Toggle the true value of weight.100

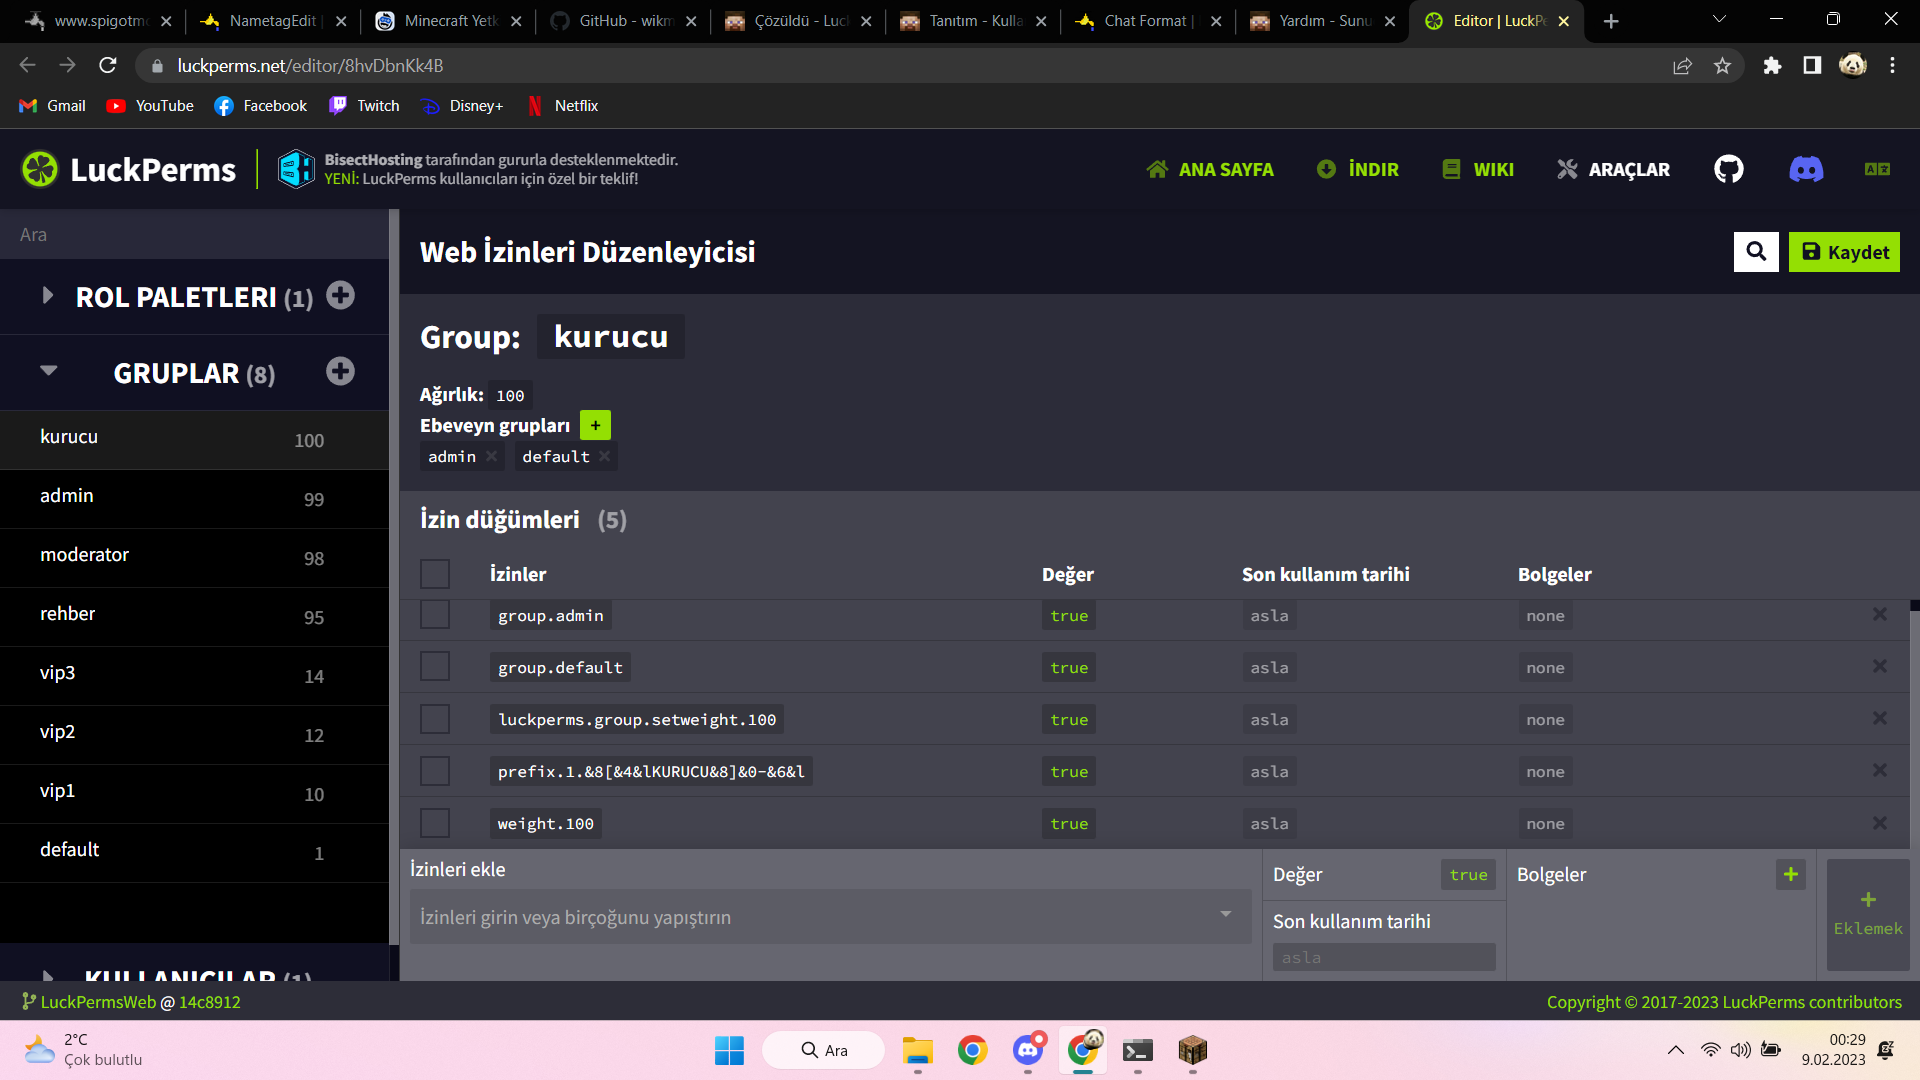click(x=1069, y=824)
